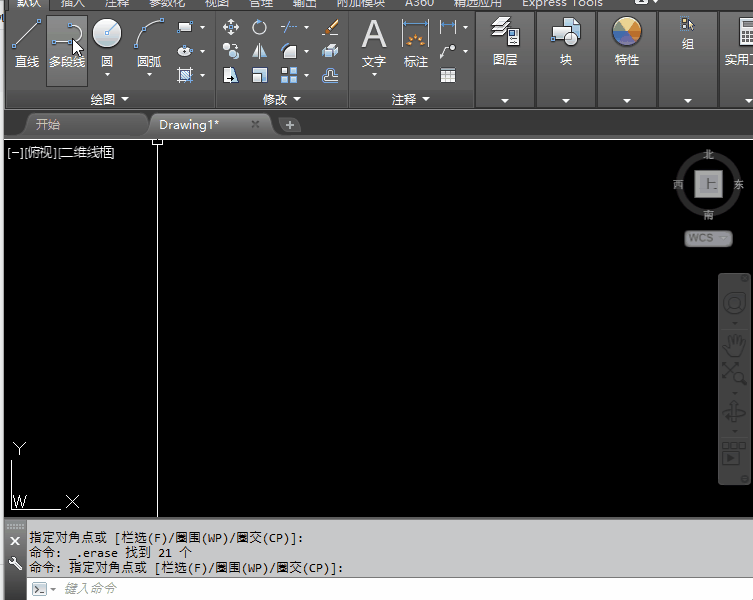Image resolution: width=753 pixels, height=600 pixels.
Task: Open Properties (特性) color wheel panel
Action: (x=627, y=44)
